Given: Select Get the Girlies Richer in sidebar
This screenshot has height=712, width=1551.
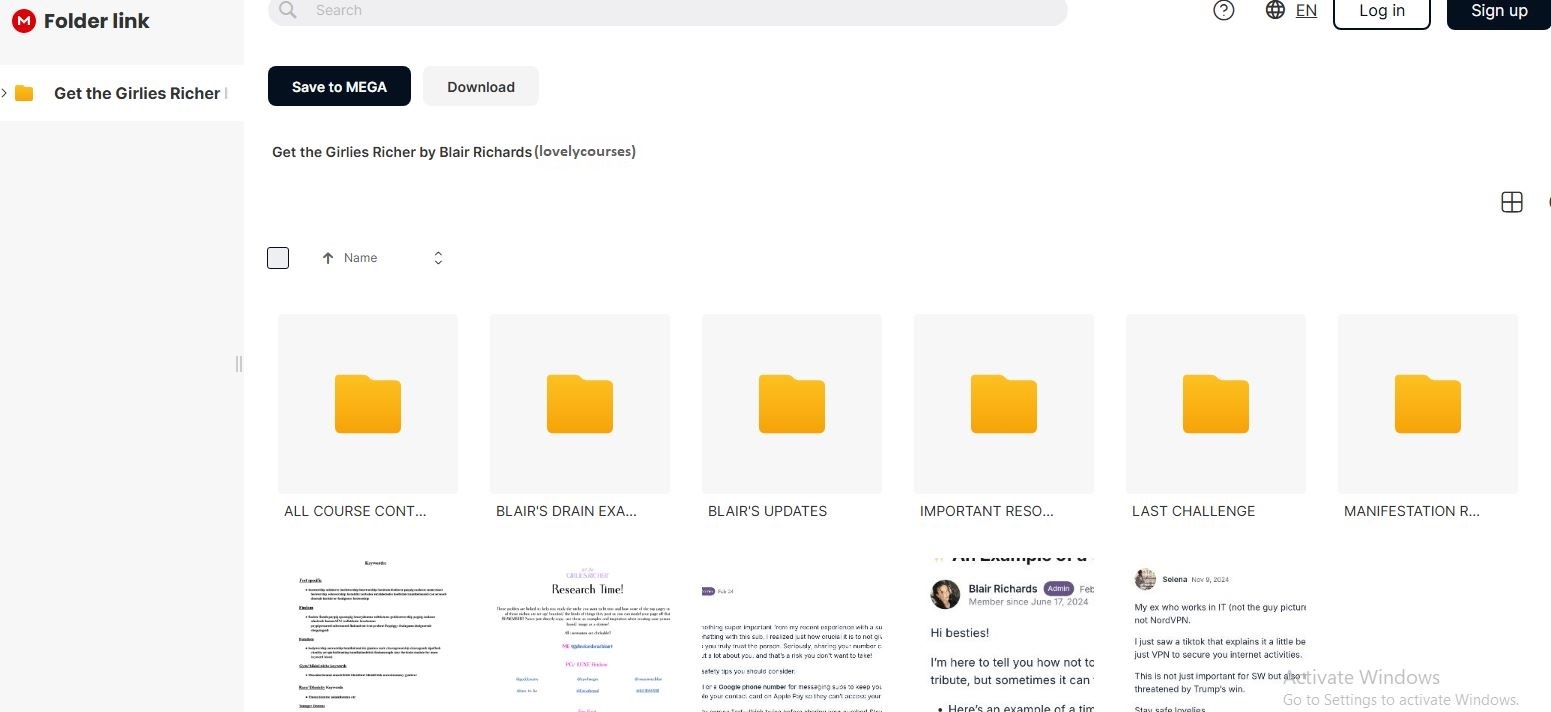Looking at the screenshot, I should (x=136, y=93).
